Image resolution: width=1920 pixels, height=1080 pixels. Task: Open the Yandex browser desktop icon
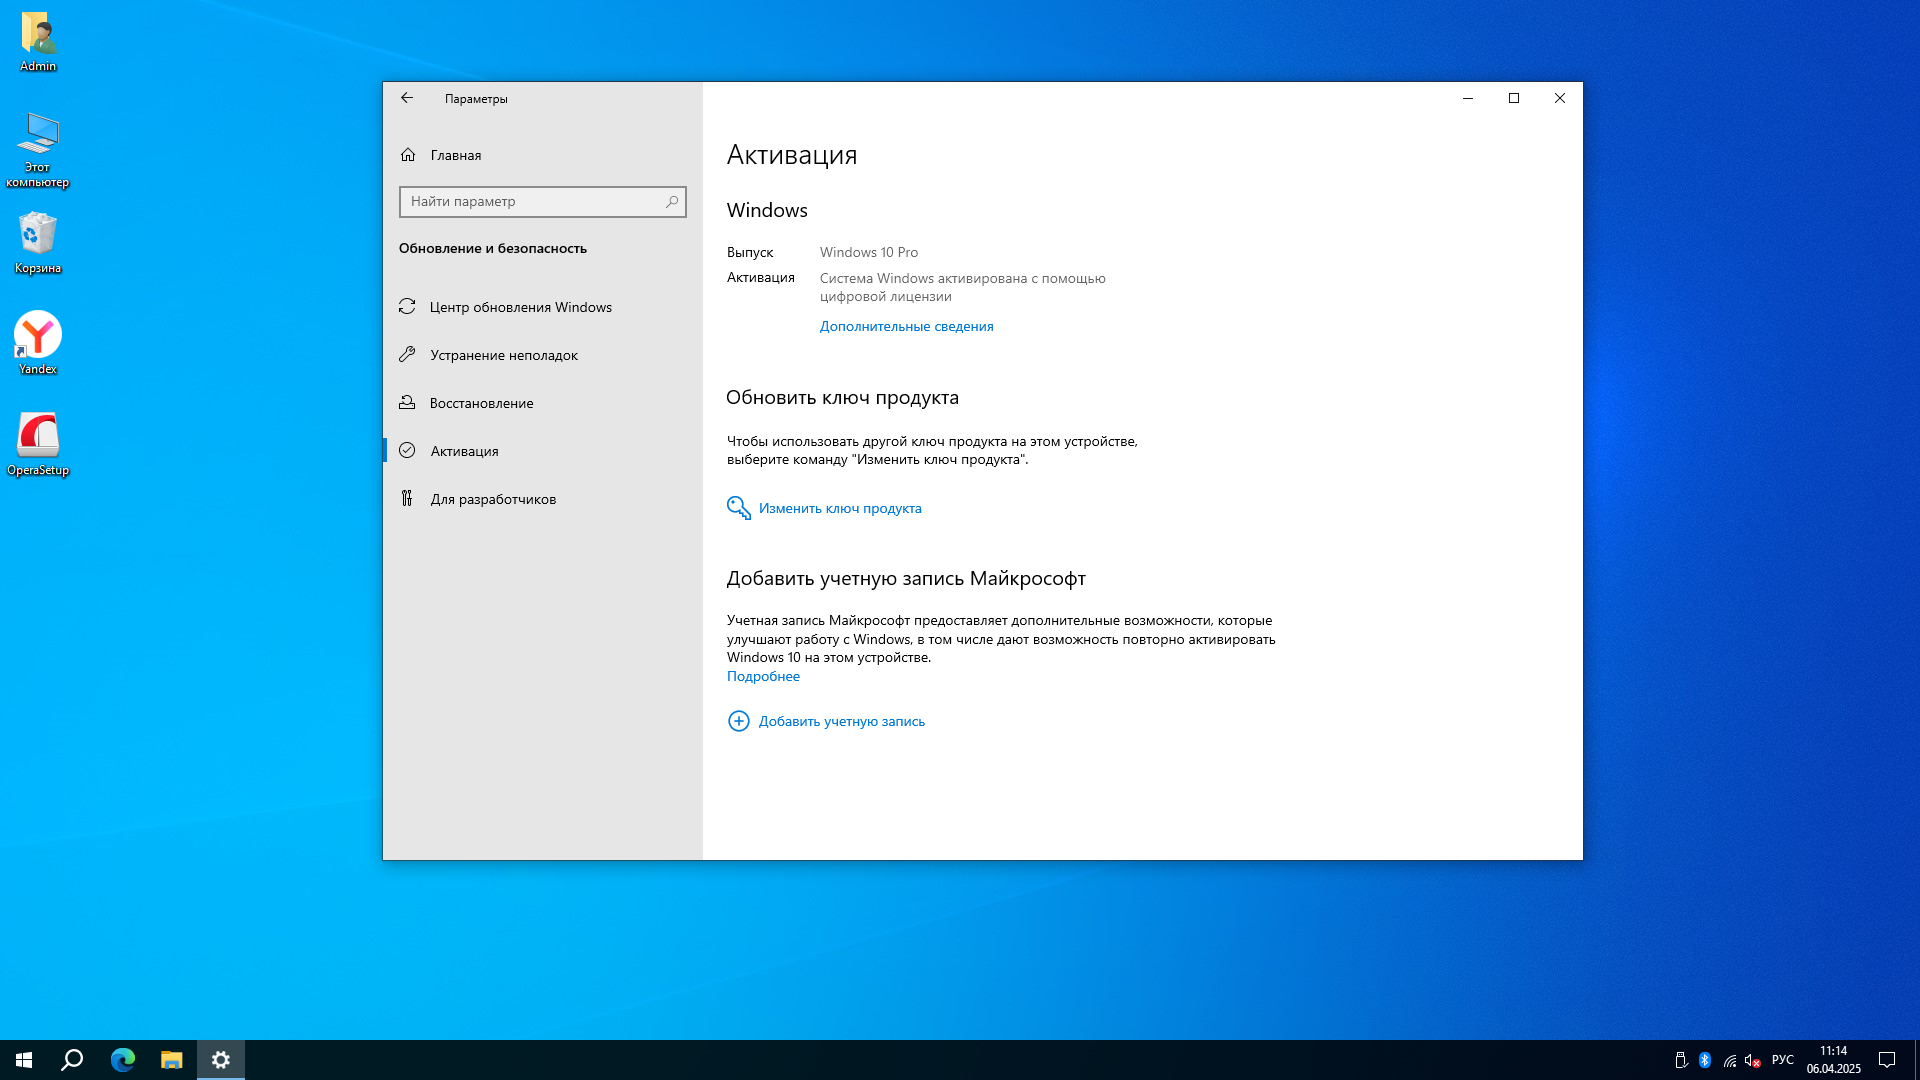tap(38, 336)
